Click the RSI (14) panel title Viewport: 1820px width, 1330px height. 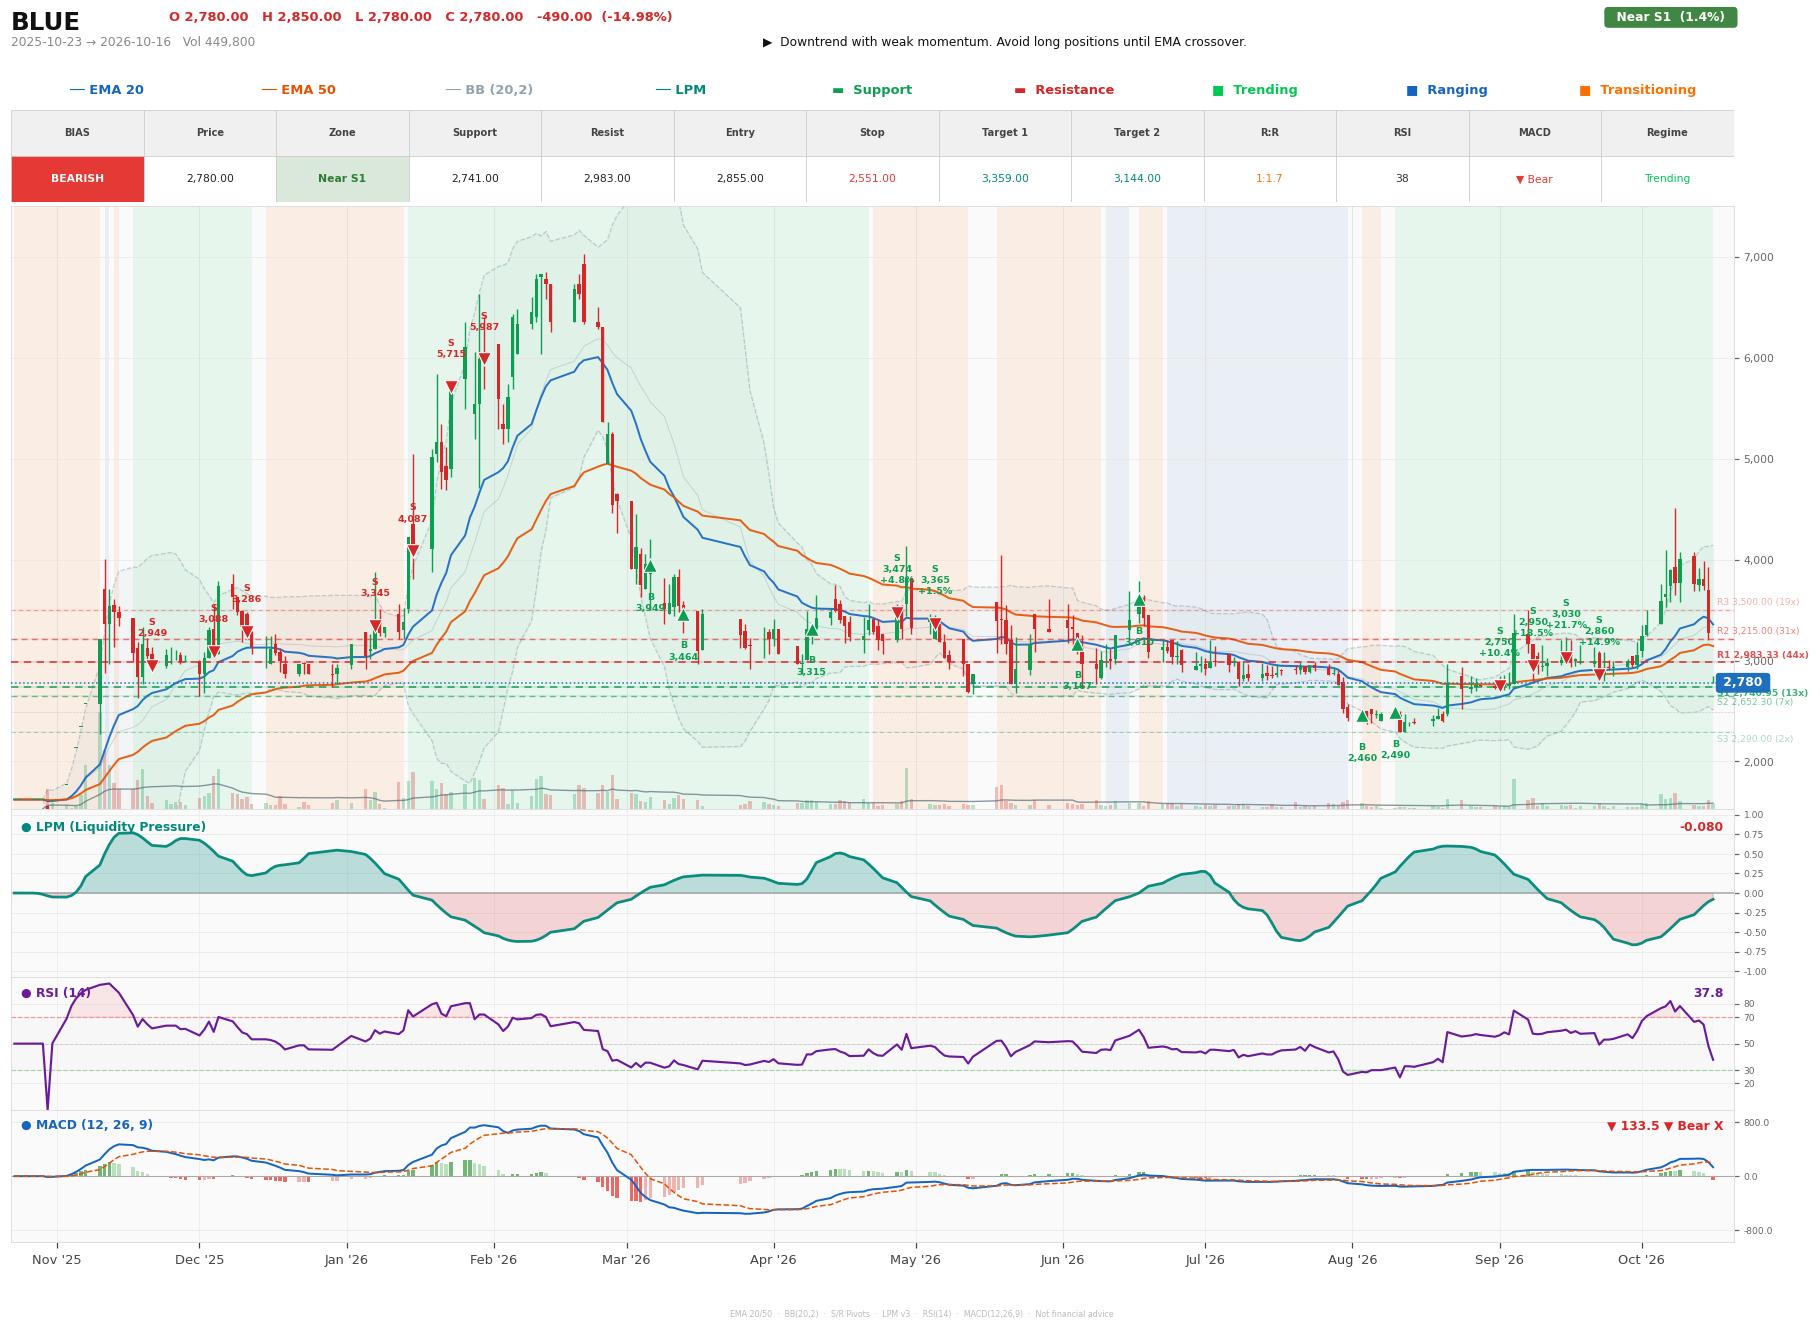pyautogui.click(x=56, y=993)
